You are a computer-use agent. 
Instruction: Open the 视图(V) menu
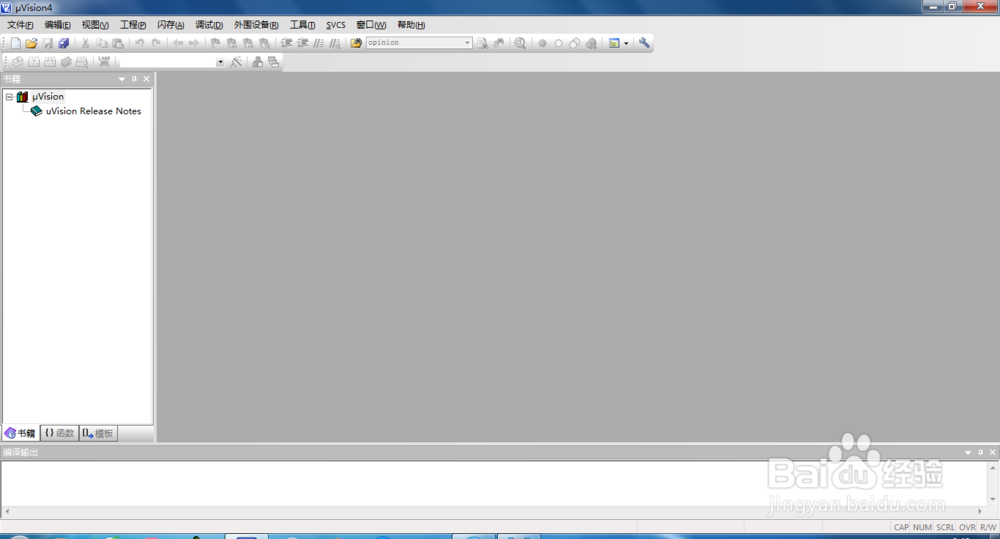pyautogui.click(x=95, y=25)
